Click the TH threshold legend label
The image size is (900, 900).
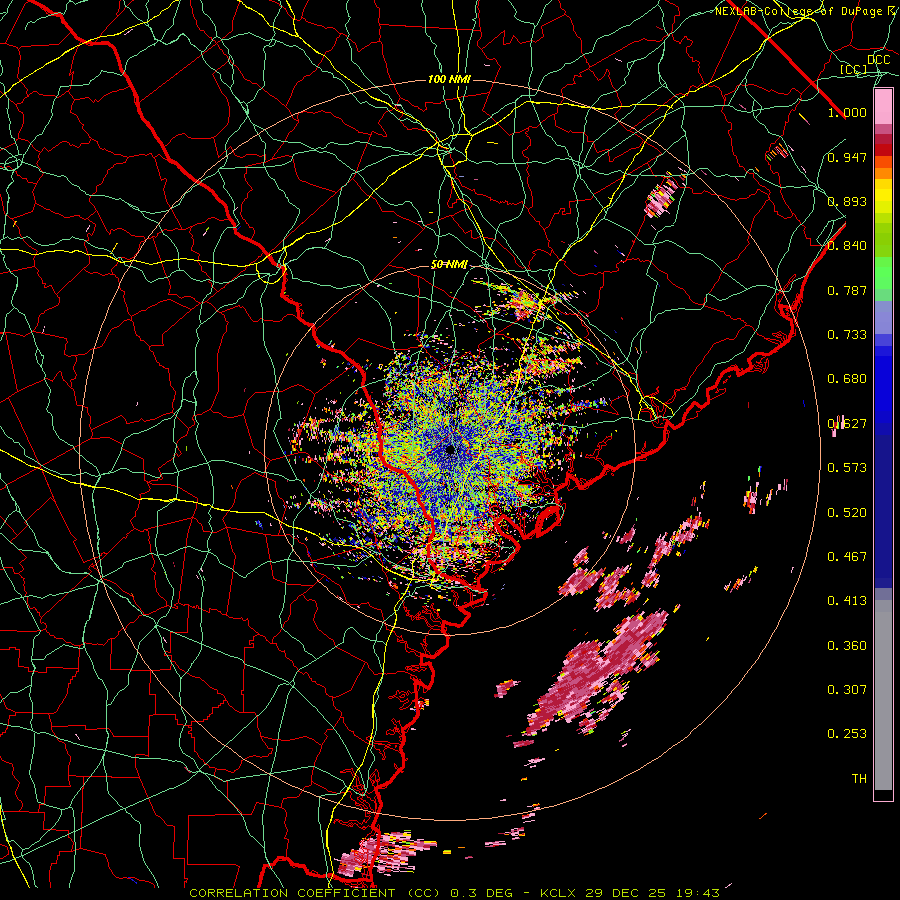859,779
